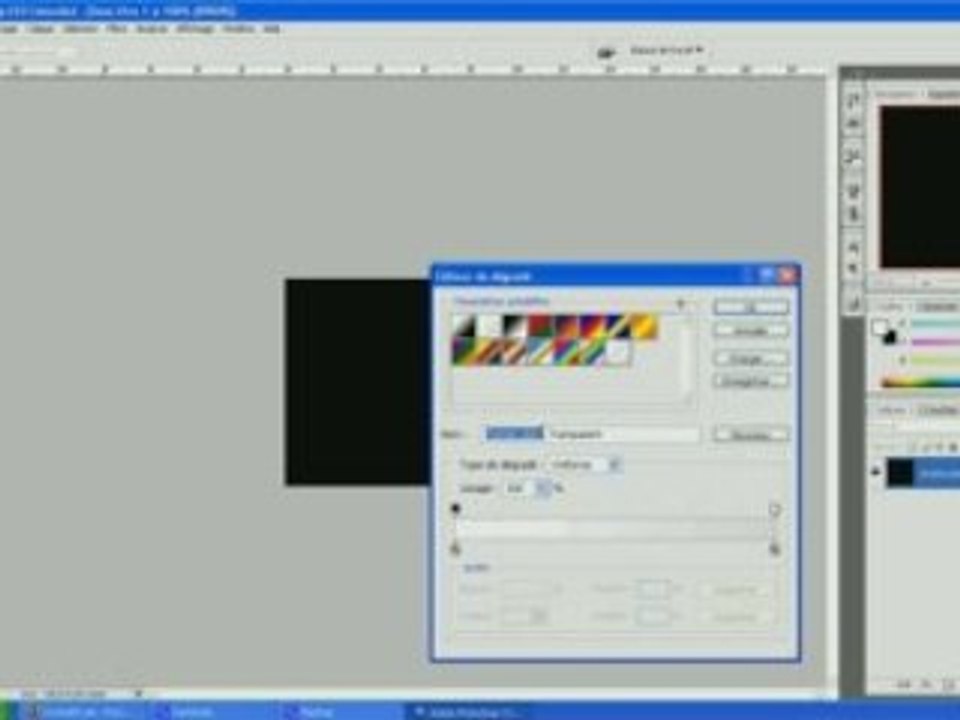960x720 pixels.
Task: Click the blue (yellow) color slider
Action: [936, 361]
